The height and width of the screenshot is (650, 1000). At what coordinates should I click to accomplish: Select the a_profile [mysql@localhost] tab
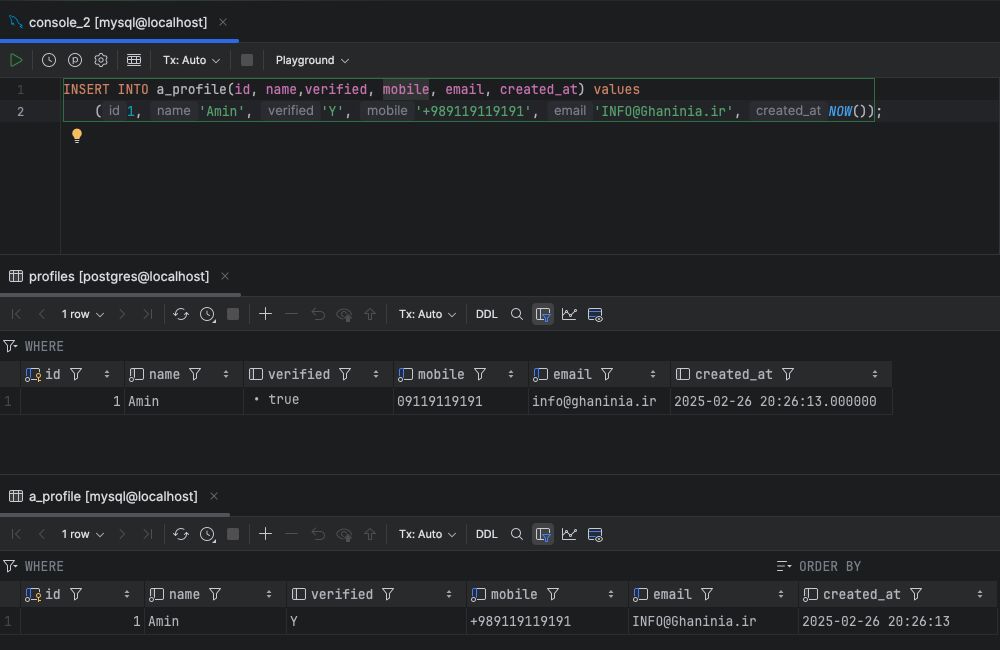coord(113,496)
